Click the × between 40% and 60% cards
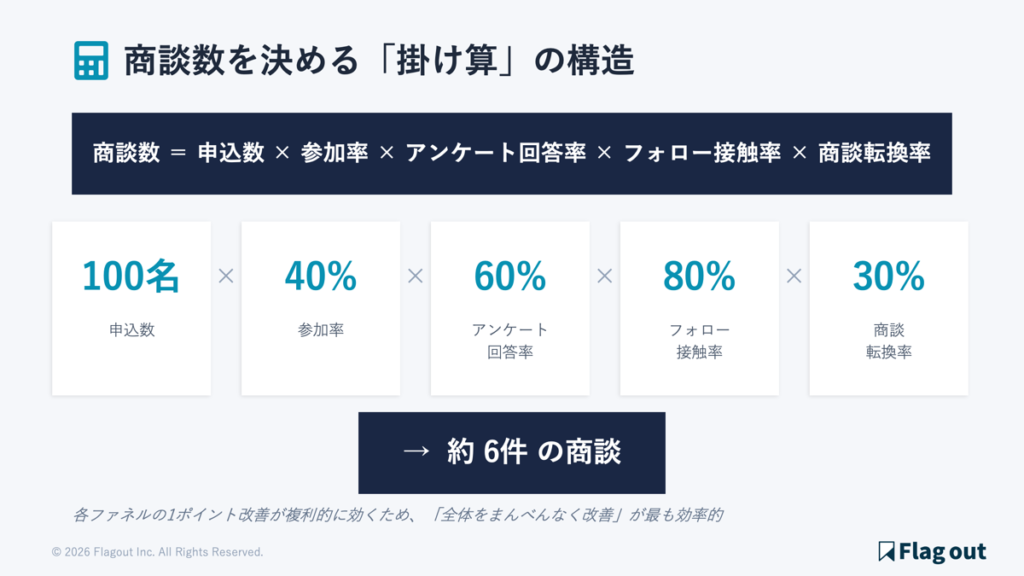Screen dimensions: 1024x576 [415, 276]
